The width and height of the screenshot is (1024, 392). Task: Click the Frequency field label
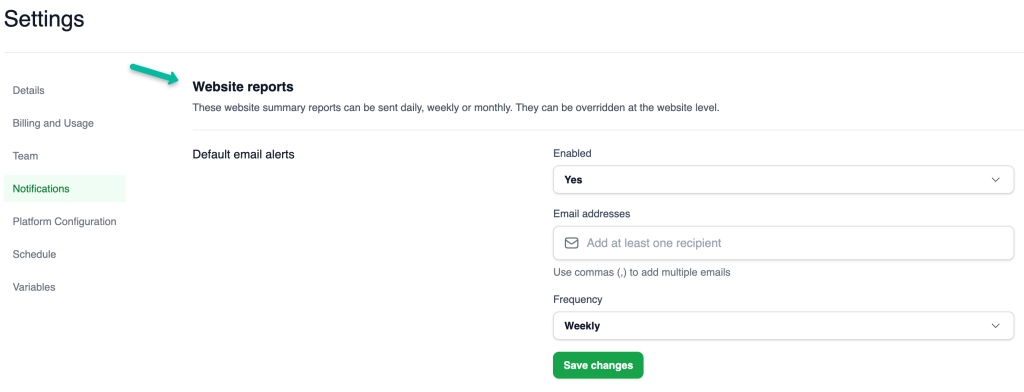[x=577, y=299]
